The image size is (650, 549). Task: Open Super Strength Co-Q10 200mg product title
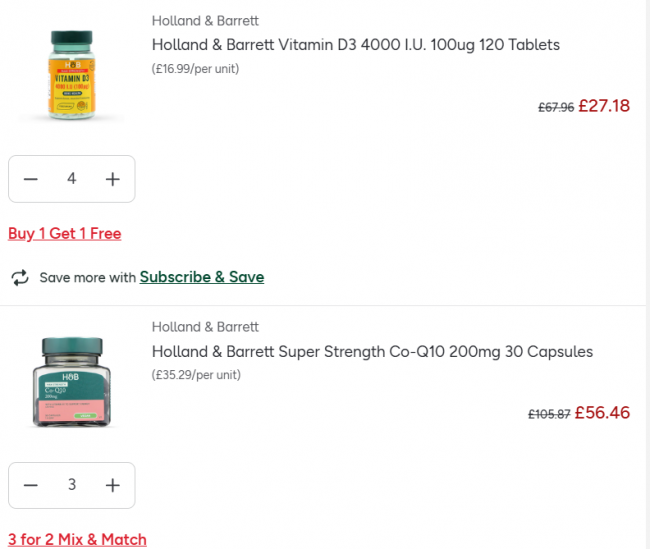(x=372, y=351)
